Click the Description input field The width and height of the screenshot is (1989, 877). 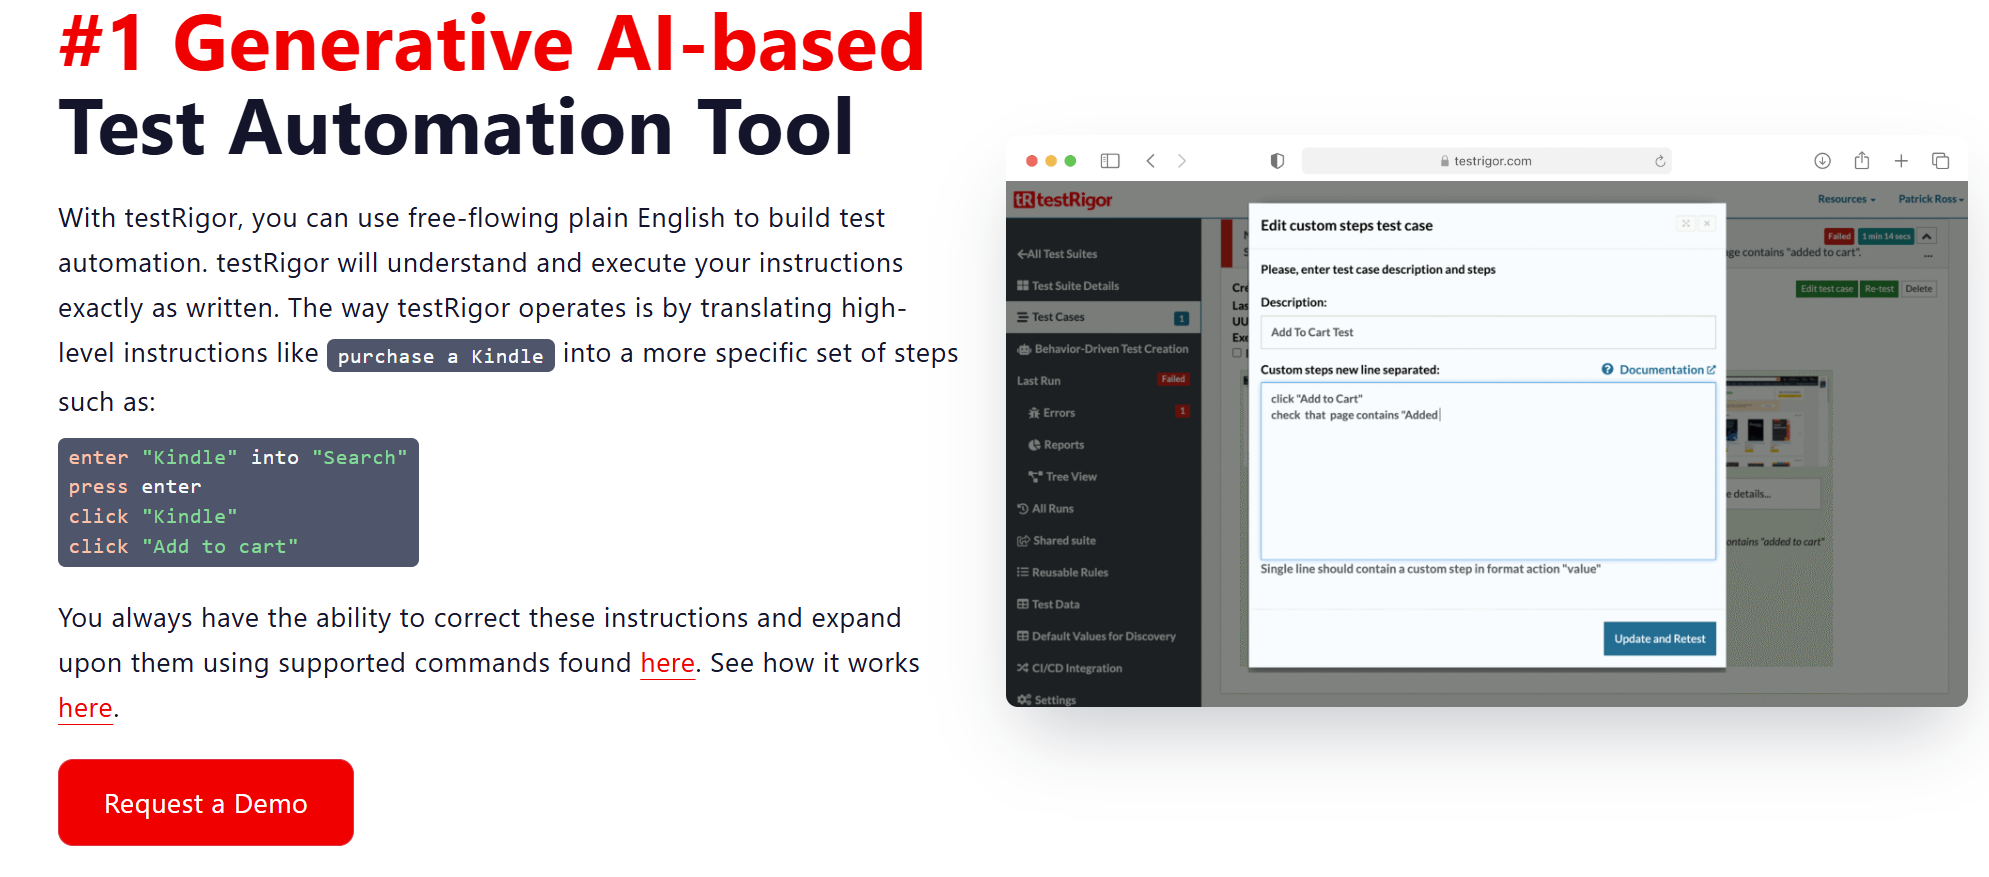point(1487,333)
